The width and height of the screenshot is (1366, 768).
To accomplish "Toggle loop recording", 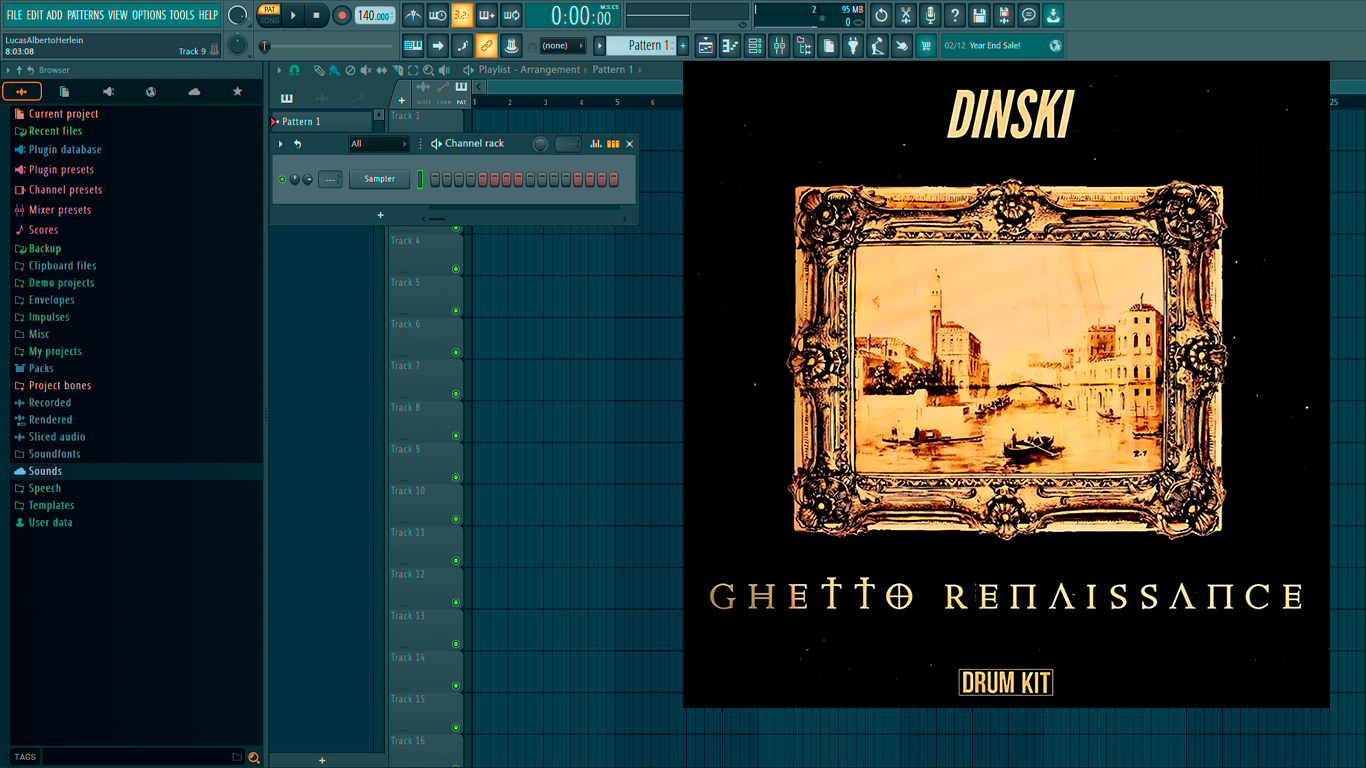I will click(x=511, y=15).
